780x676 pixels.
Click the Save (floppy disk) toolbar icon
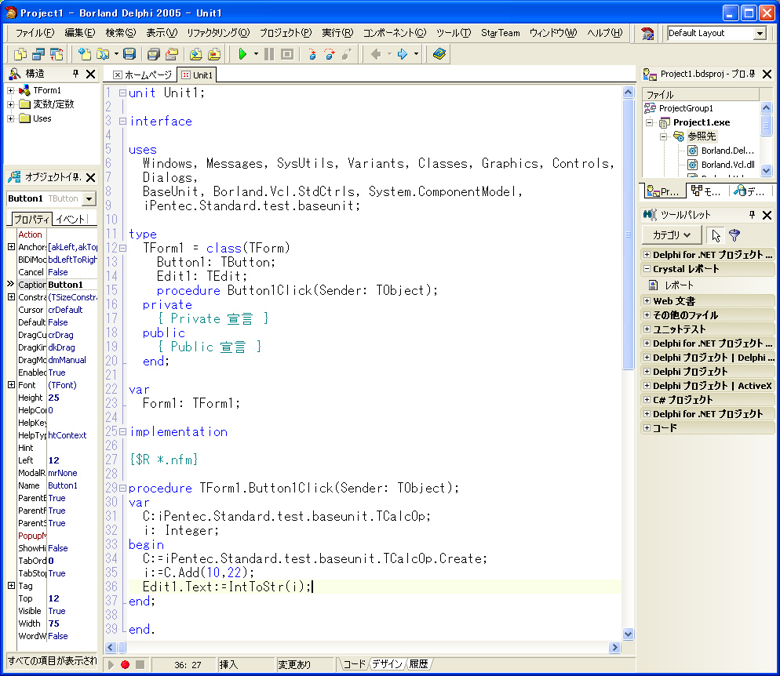(x=130, y=54)
